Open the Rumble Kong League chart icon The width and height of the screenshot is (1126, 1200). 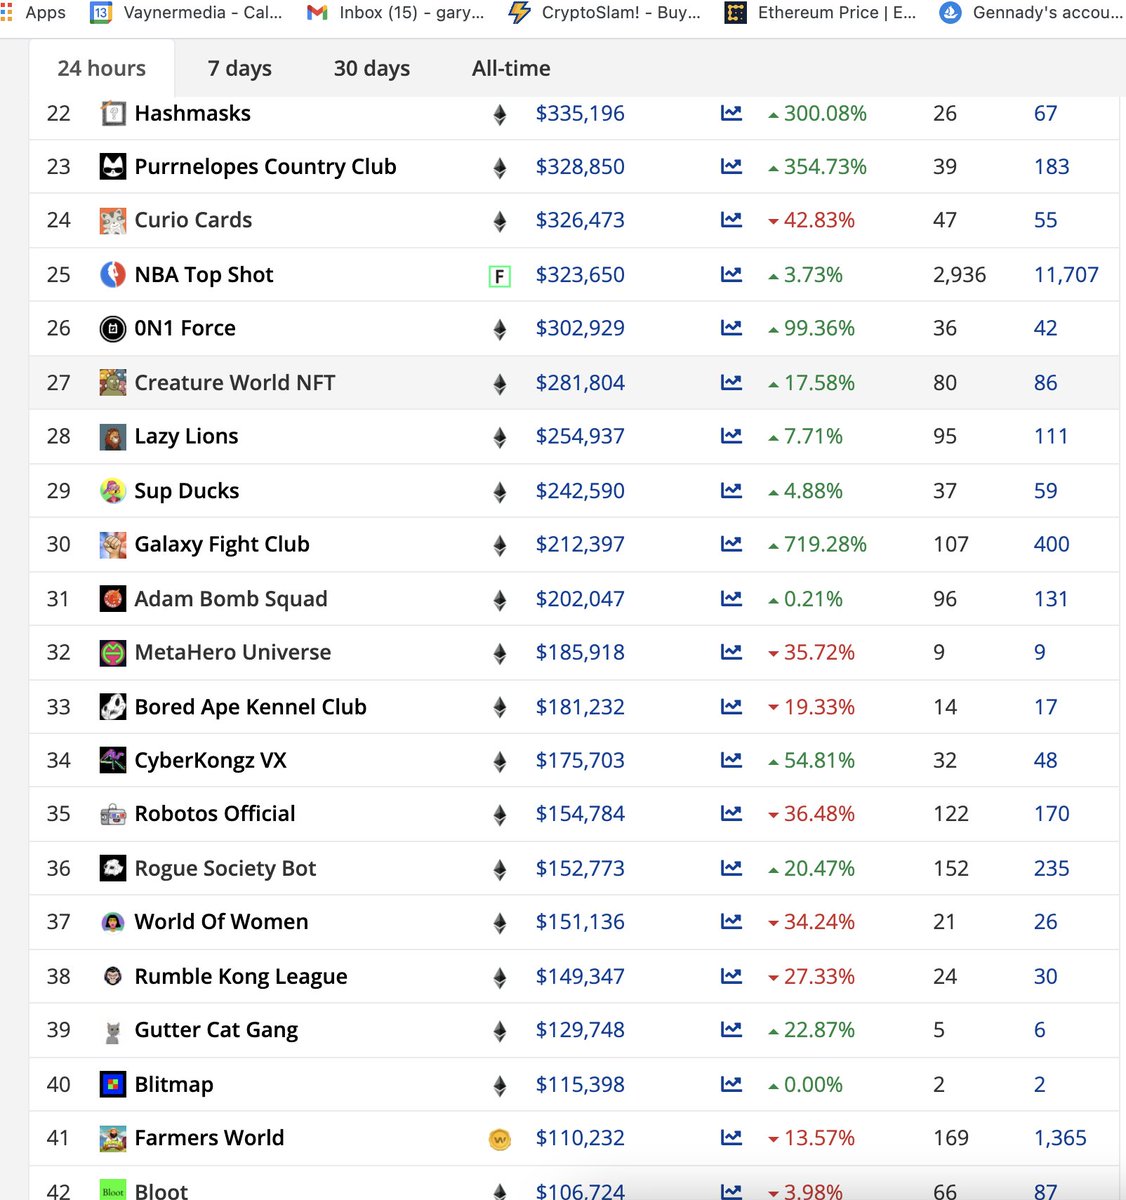click(732, 976)
